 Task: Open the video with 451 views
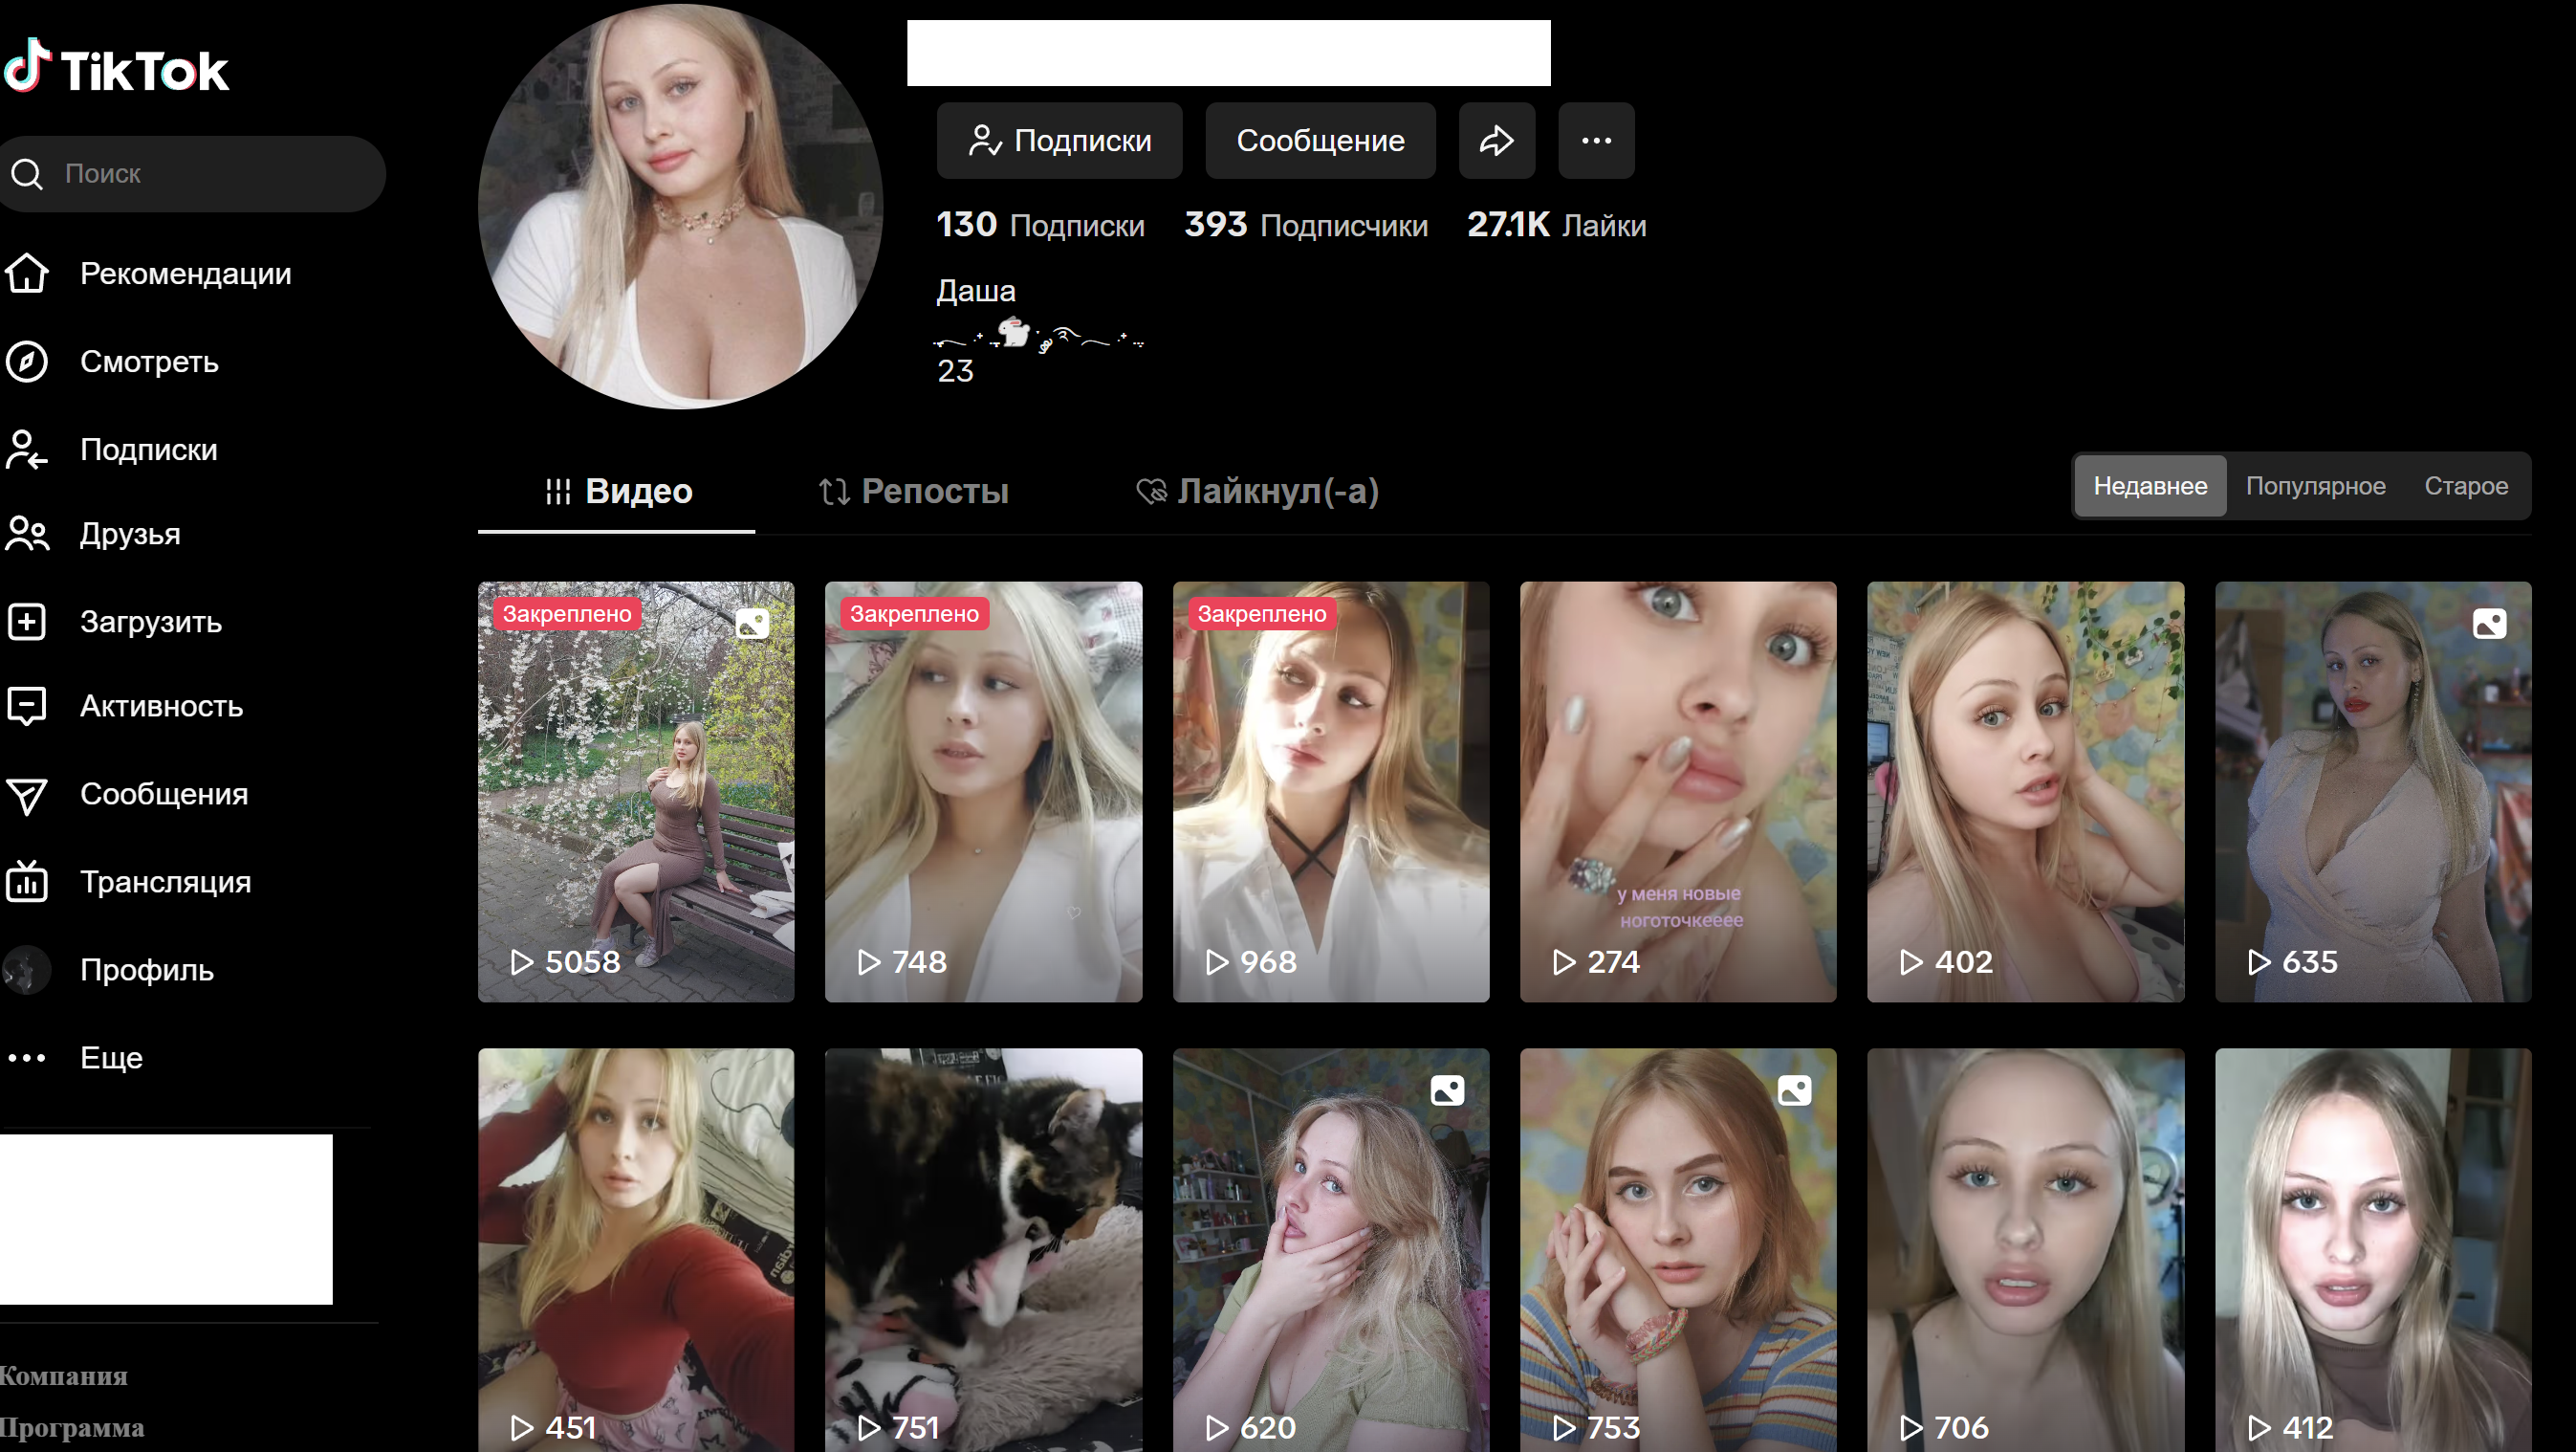tap(636, 1250)
